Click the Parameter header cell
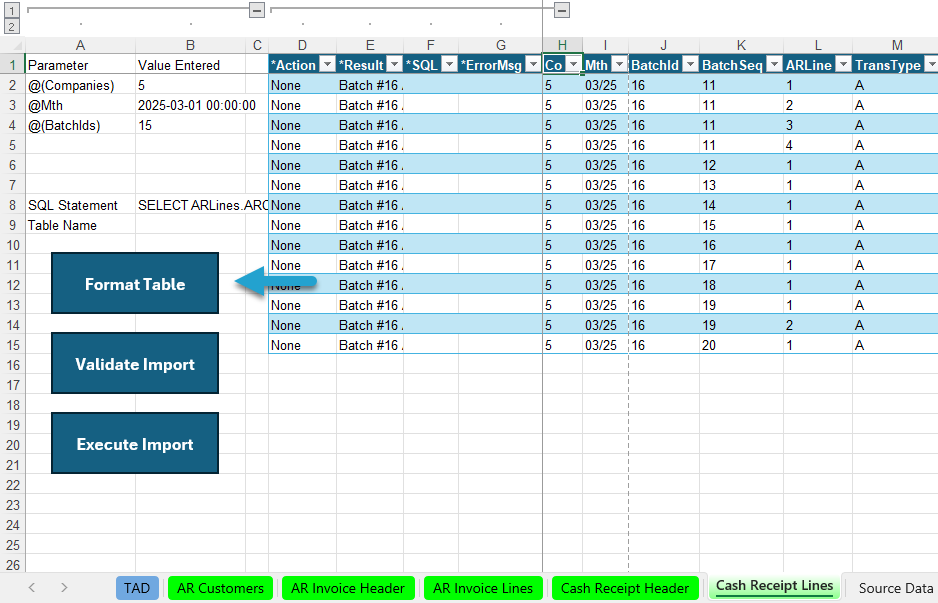 tap(80, 65)
